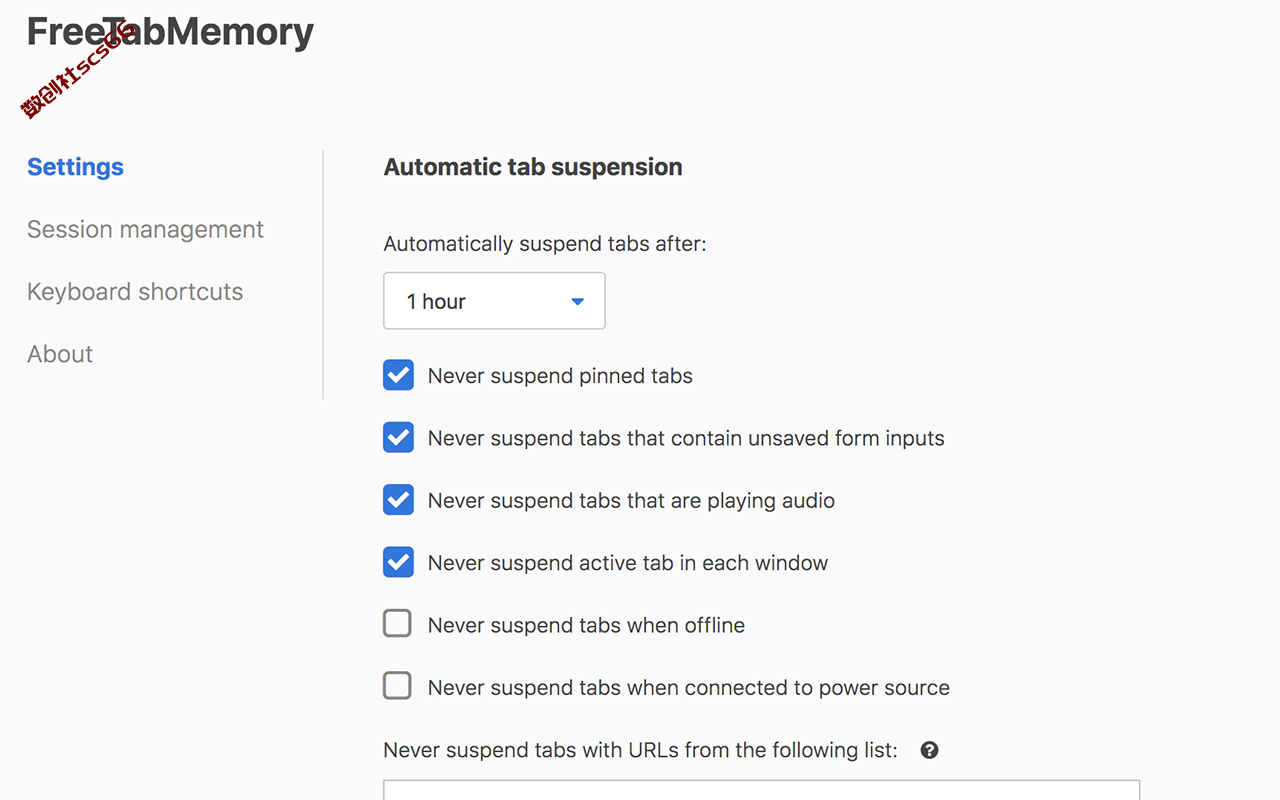Viewport: 1280px width, 800px height.
Task: Open Keyboard shortcuts page
Action: click(x=135, y=292)
